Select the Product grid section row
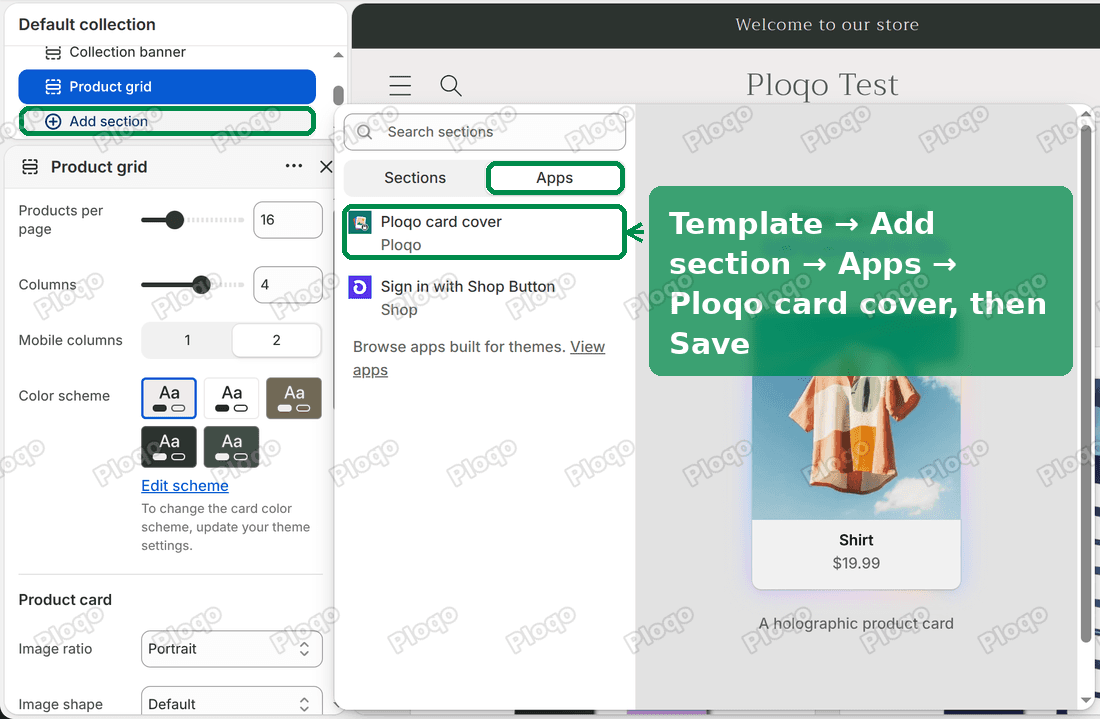Image resolution: width=1100 pixels, height=719 pixels. point(167,87)
